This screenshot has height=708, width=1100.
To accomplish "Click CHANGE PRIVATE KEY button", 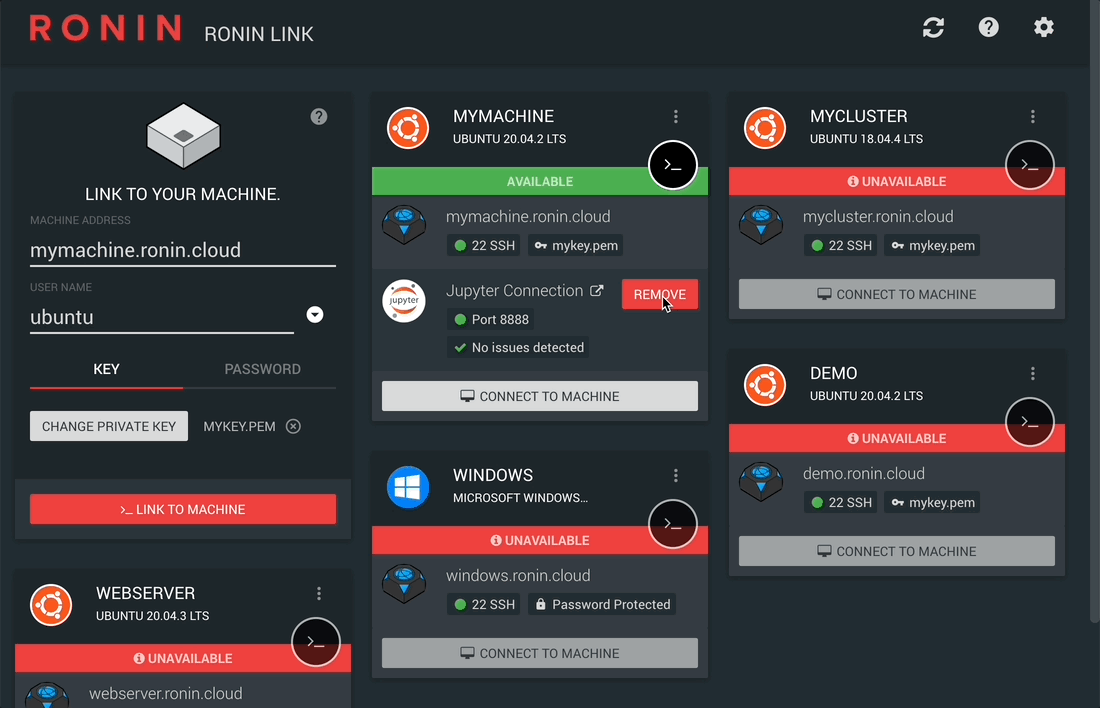I will pos(109,427).
